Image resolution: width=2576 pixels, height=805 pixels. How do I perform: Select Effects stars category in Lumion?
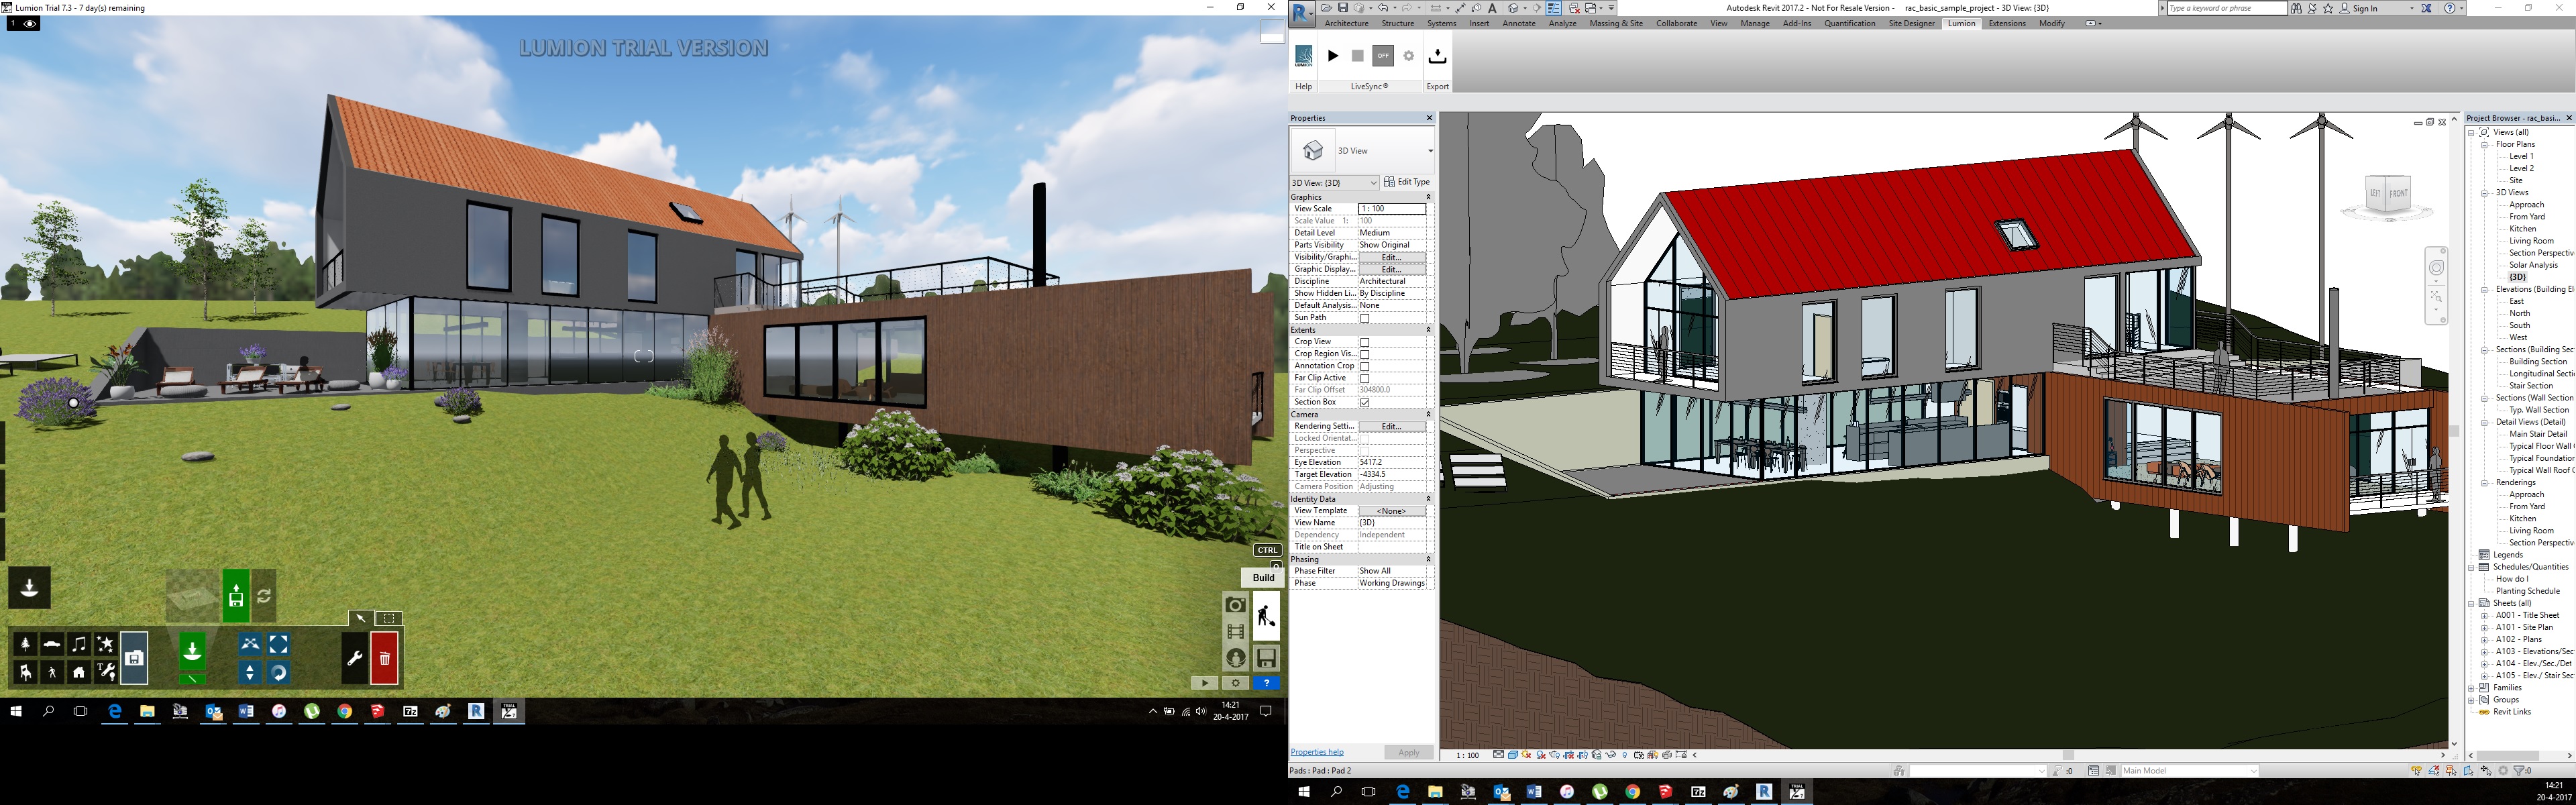(x=106, y=644)
